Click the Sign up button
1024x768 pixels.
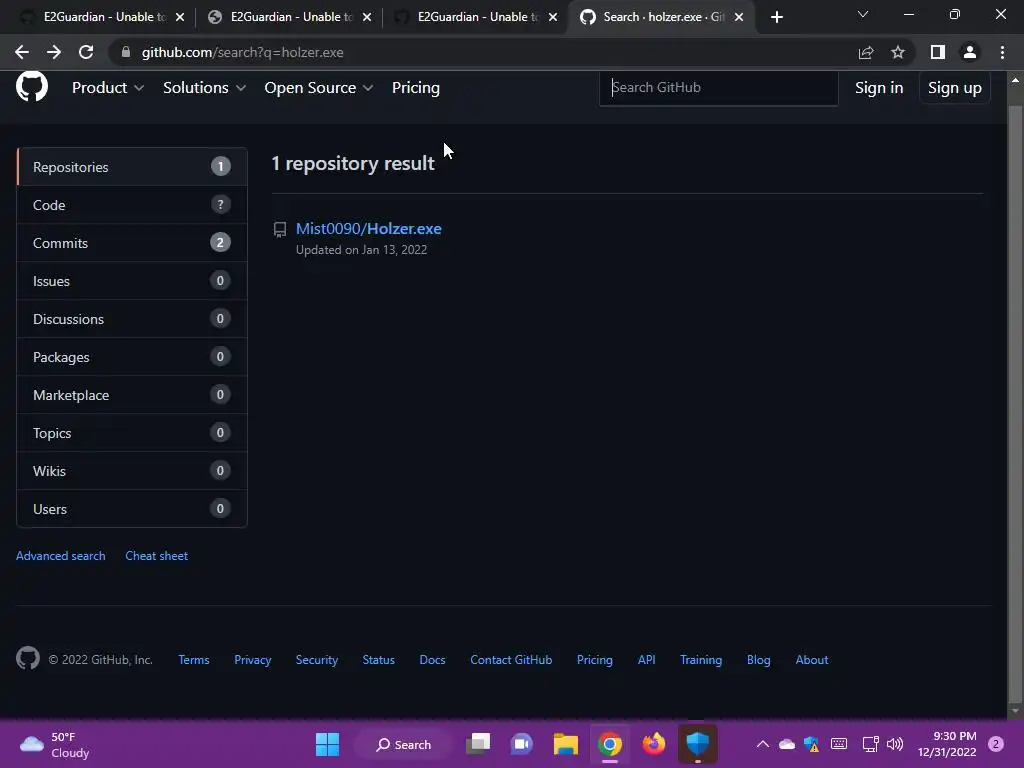pos(954,88)
